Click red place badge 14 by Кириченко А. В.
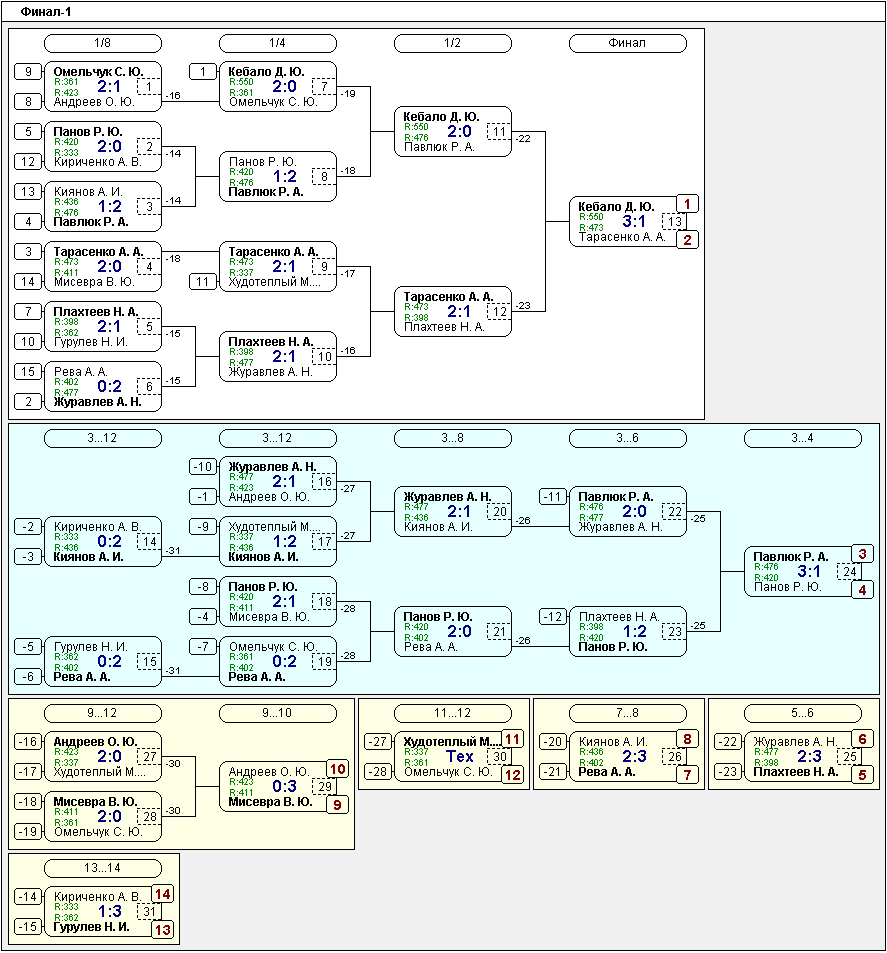Image resolution: width=887 pixels, height=953 pixels. pos(162,894)
